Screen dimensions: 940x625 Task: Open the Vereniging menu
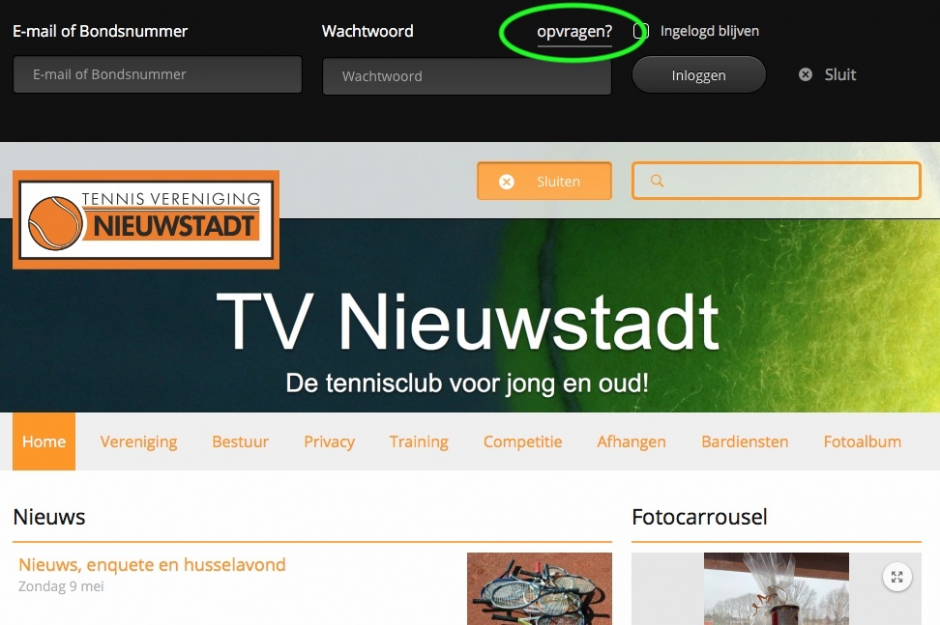pyautogui.click(x=139, y=441)
